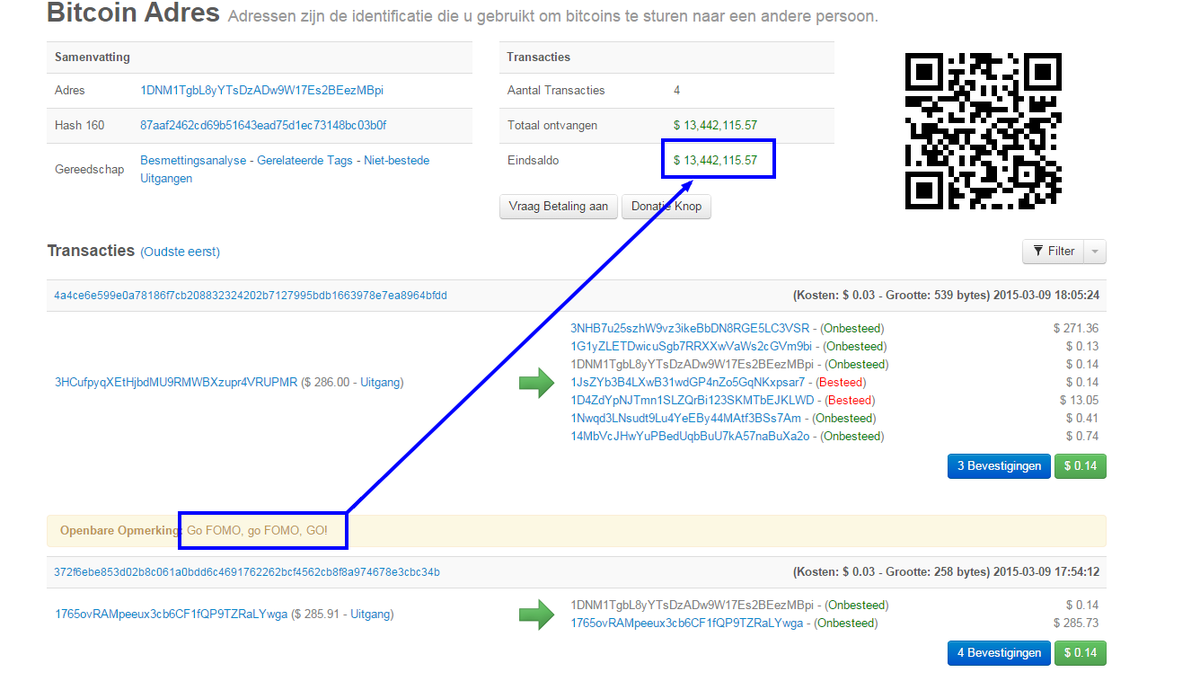Click the Openbare Opmerking label
The height and width of the screenshot is (681, 1200).
tap(120, 530)
